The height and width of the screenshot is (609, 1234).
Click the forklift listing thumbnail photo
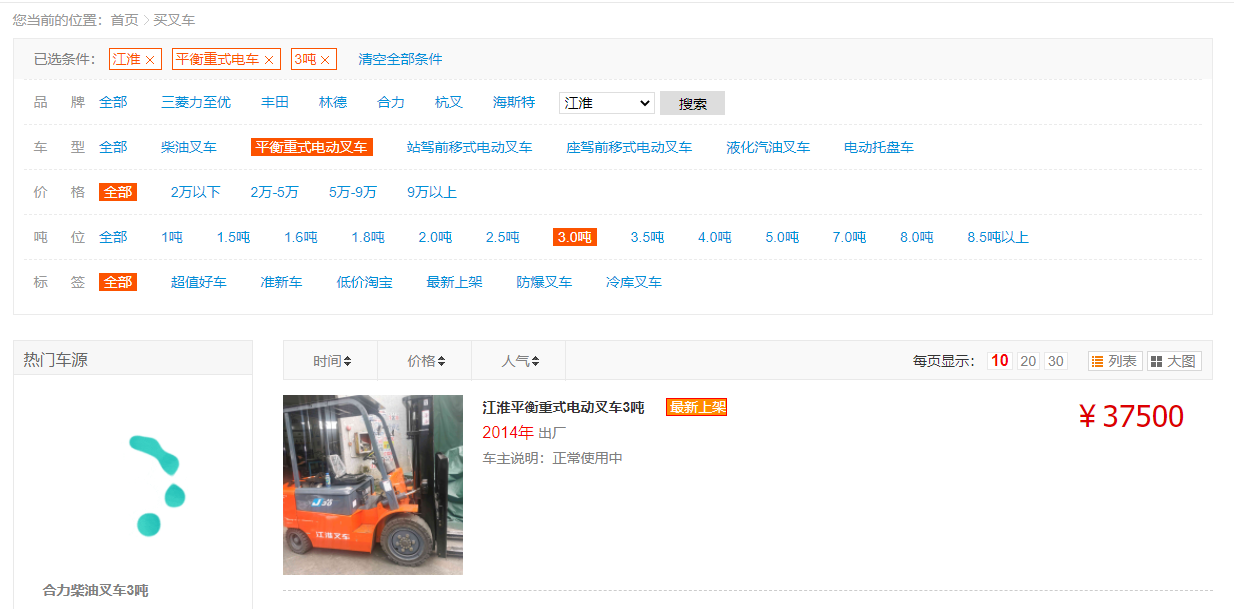pyautogui.click(x=372, y=485)
